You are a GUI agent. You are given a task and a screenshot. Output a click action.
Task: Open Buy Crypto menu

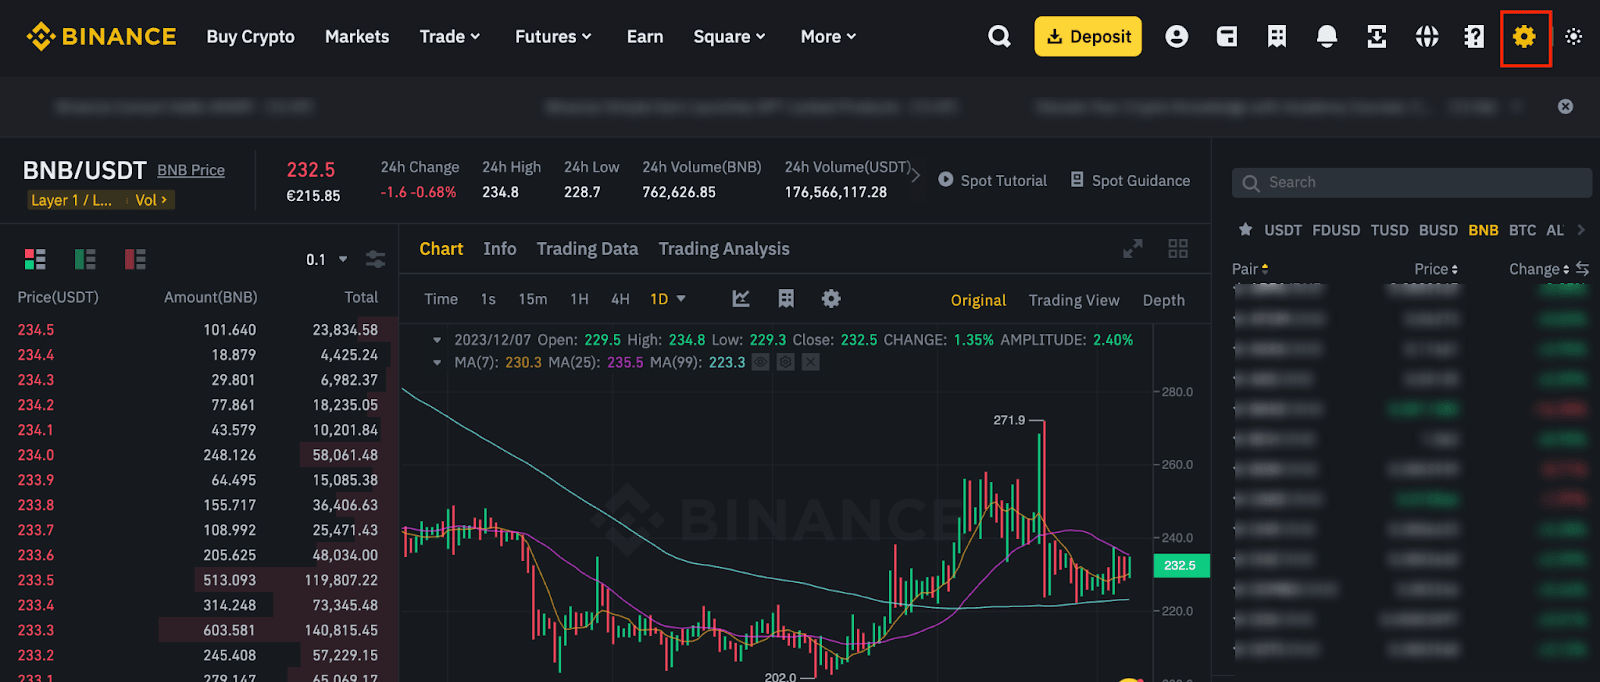pyautogui.click(x=251, y=37)
